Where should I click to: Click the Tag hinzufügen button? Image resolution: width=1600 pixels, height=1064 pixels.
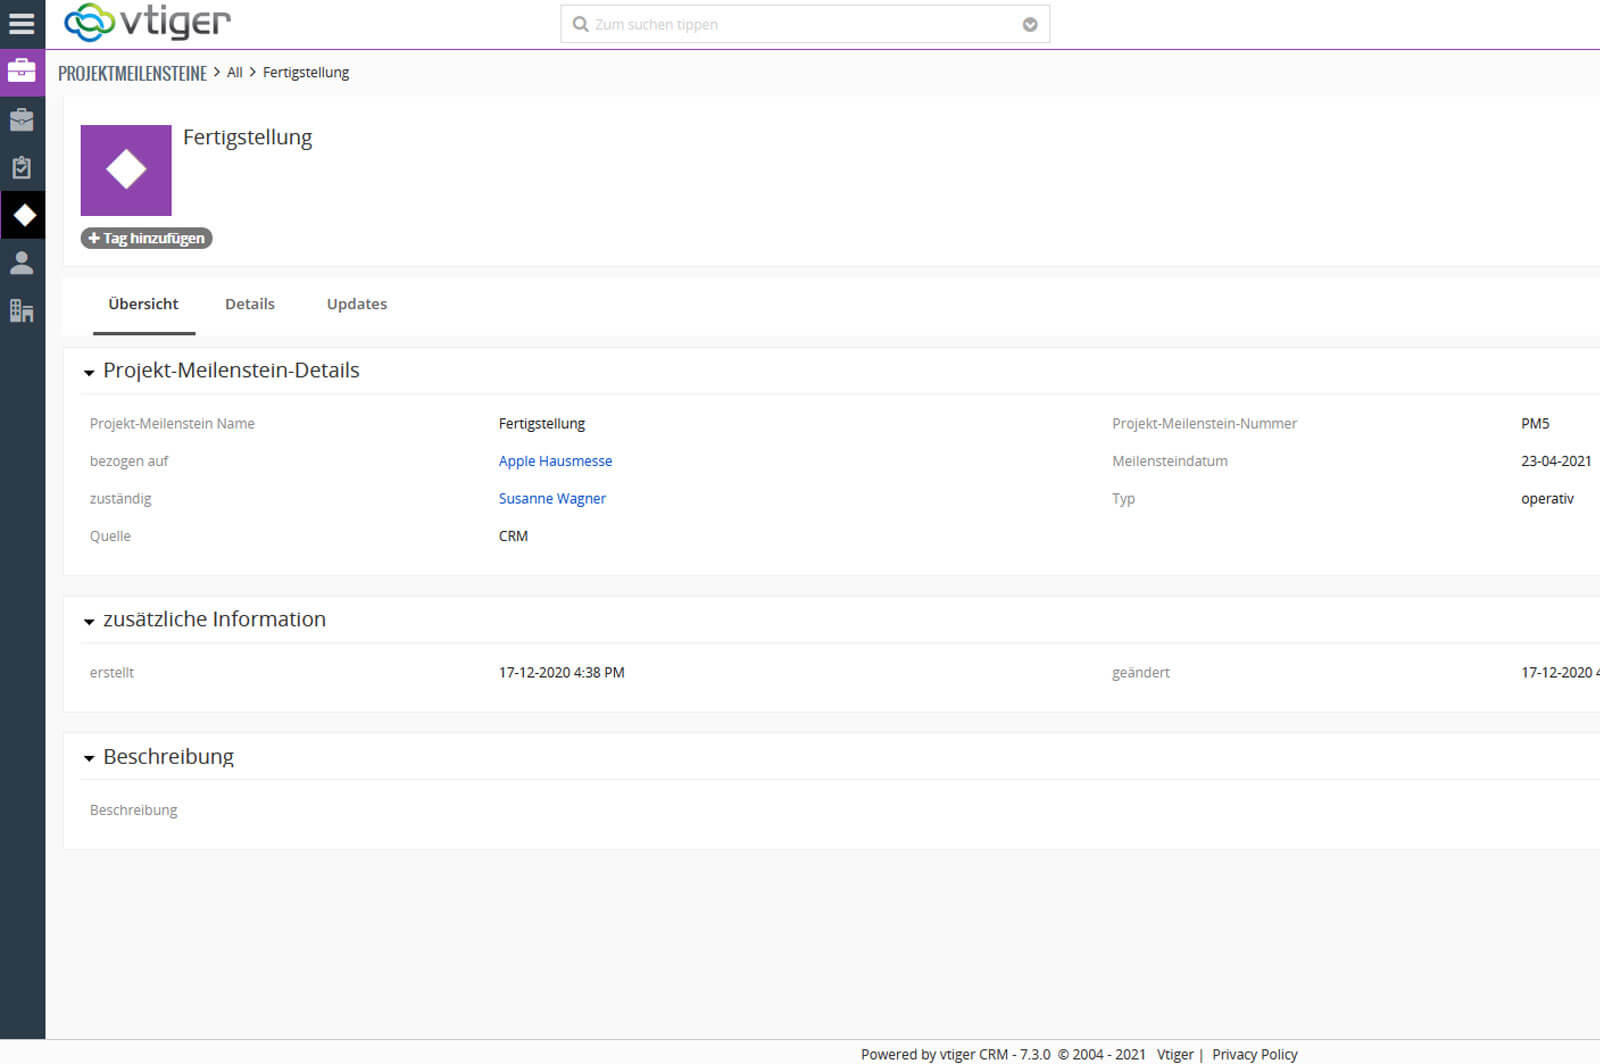click(146, 238)
